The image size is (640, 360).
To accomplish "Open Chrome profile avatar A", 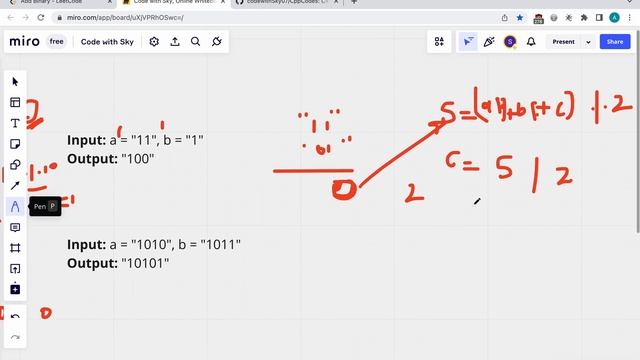I will point(614,18).
